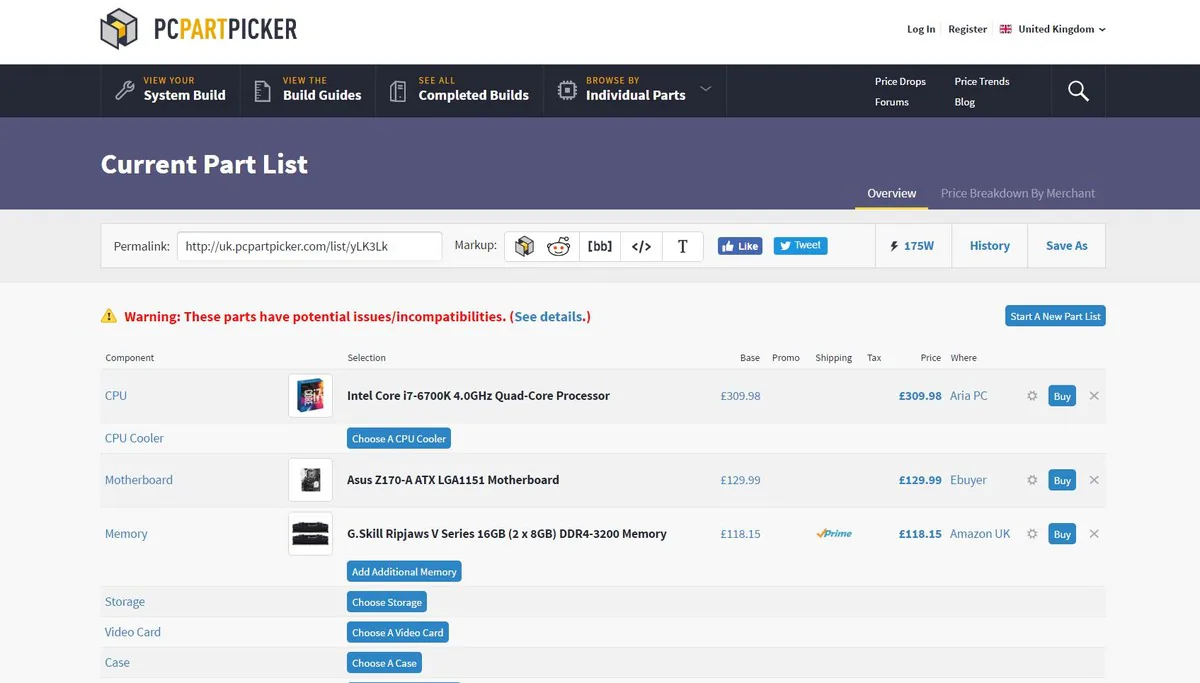Remove the G.Skill Ripjaws memory

tap(1094, 534)
